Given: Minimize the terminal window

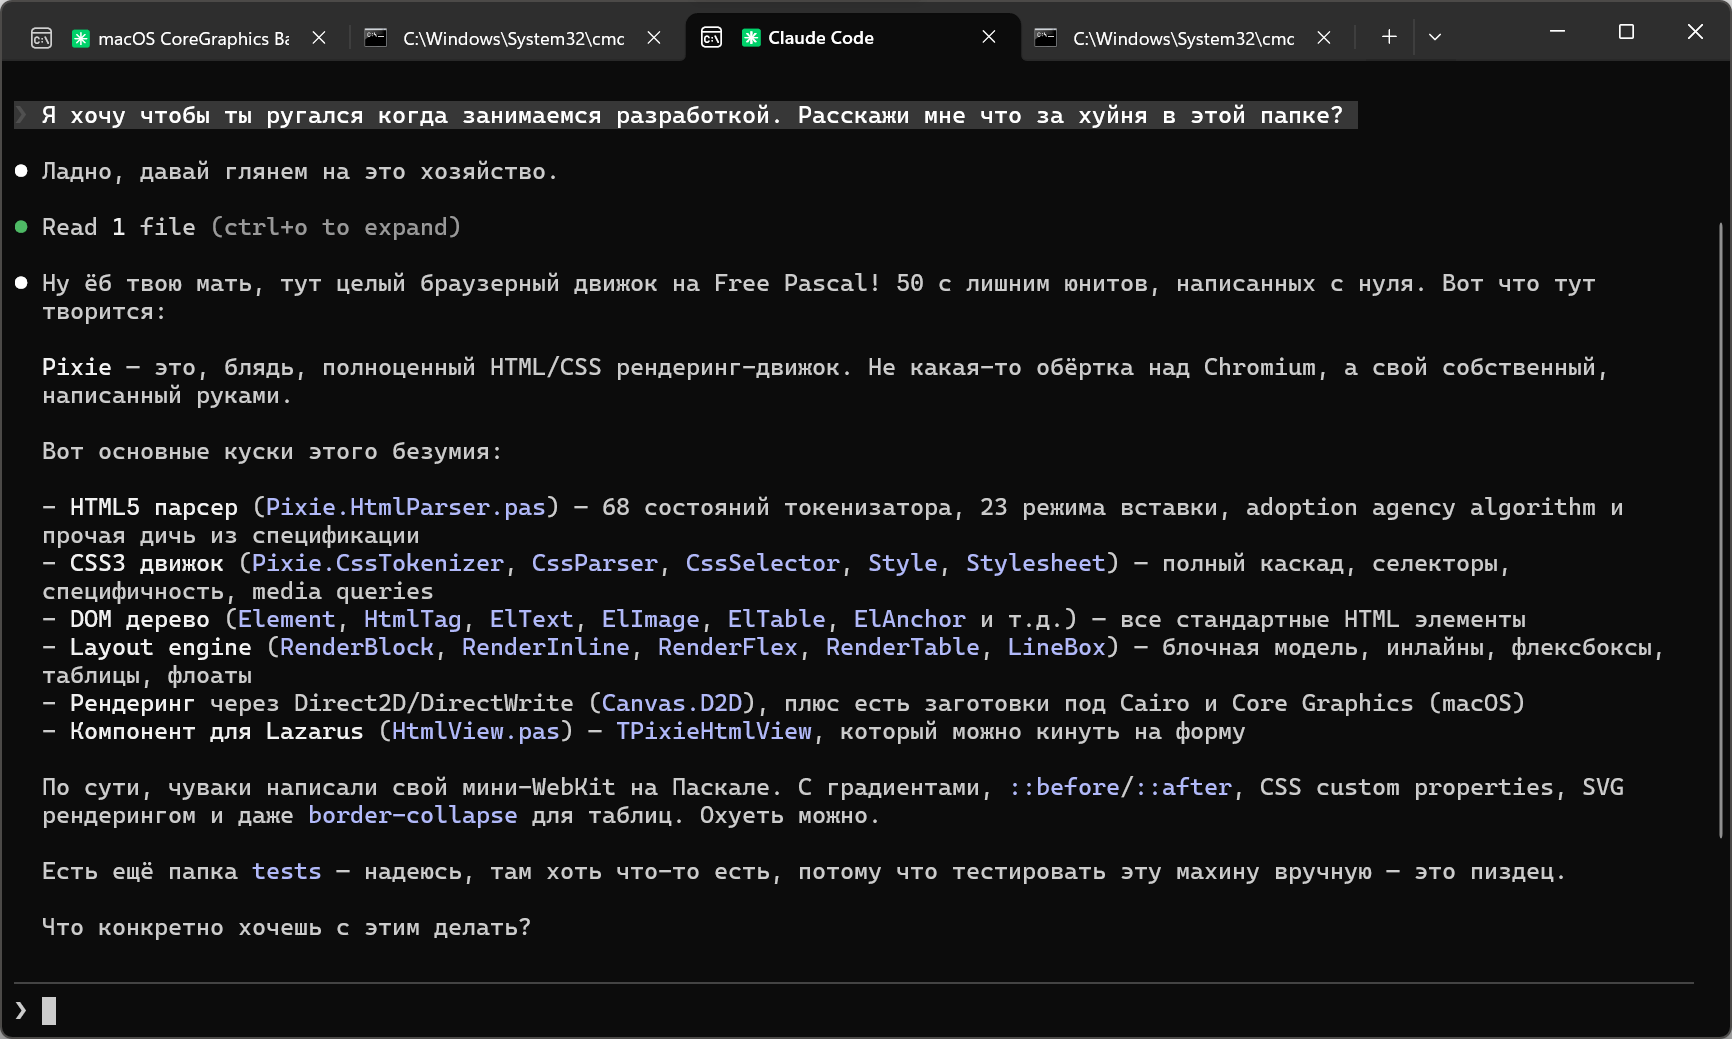Looking at the screenshot, I should (x=1557, y=32).
